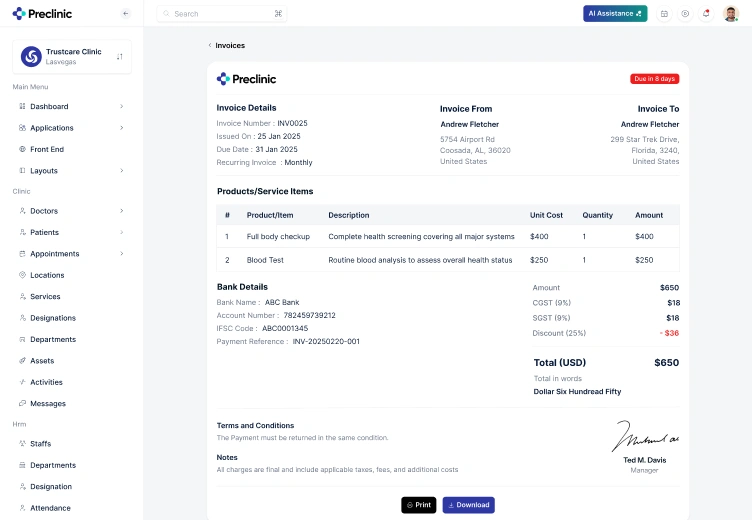The height and width of the screenshot is (520, 752).
Task: Go back via Invoices breadcrumb link
Action: [x=226, y=46]
